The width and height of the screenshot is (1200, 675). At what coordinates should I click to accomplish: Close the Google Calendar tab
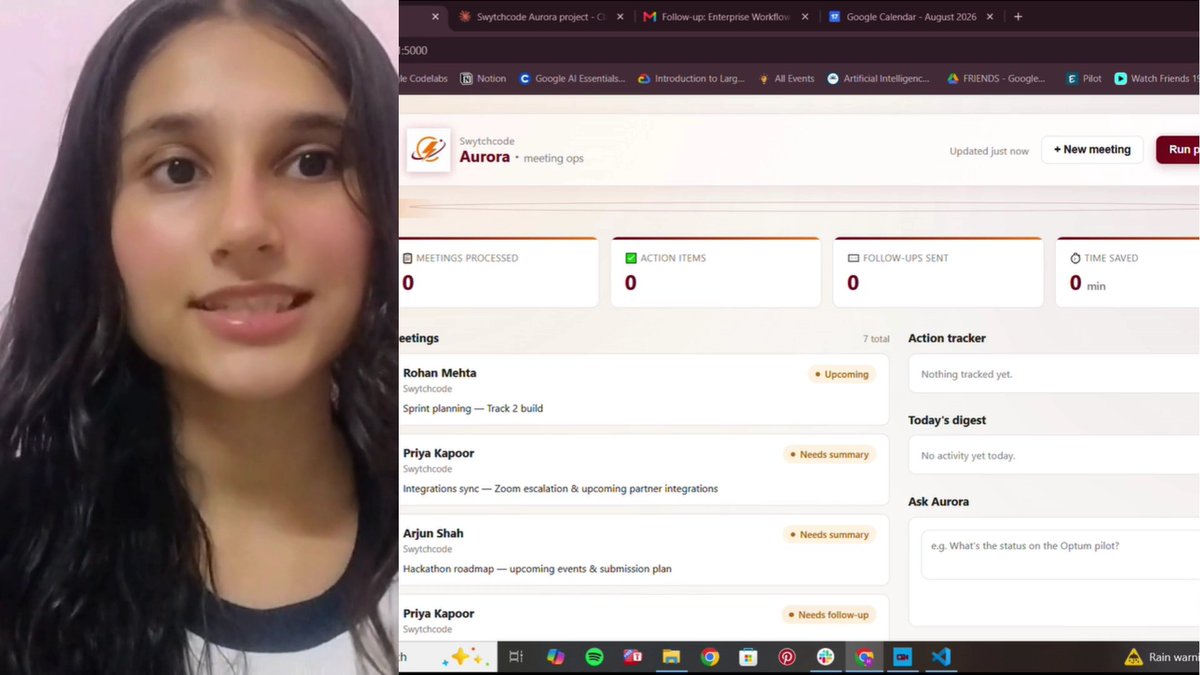pos(991,17)
